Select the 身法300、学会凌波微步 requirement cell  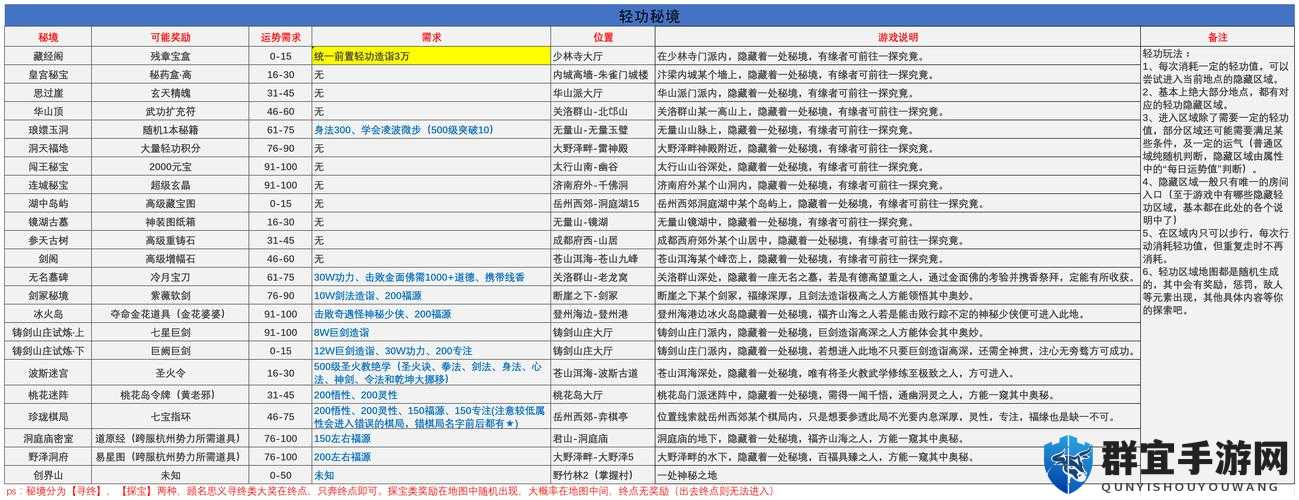(x=431, y=130)
